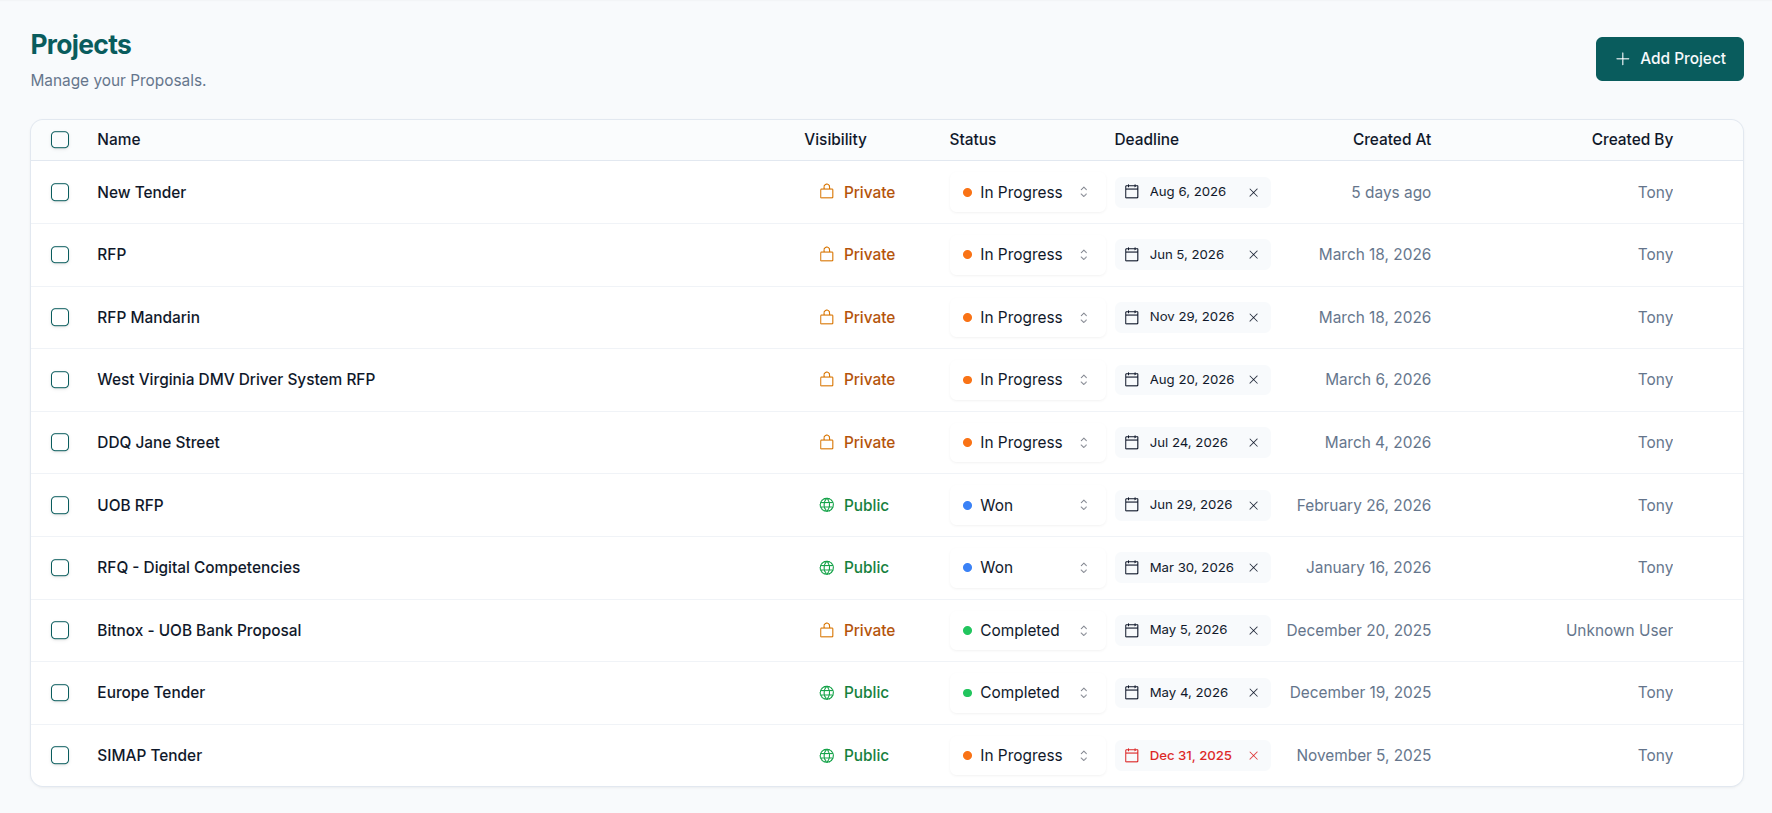Open the RFP Mandarin project
The width and height of the screenshot is (1772, 813).
148,317
